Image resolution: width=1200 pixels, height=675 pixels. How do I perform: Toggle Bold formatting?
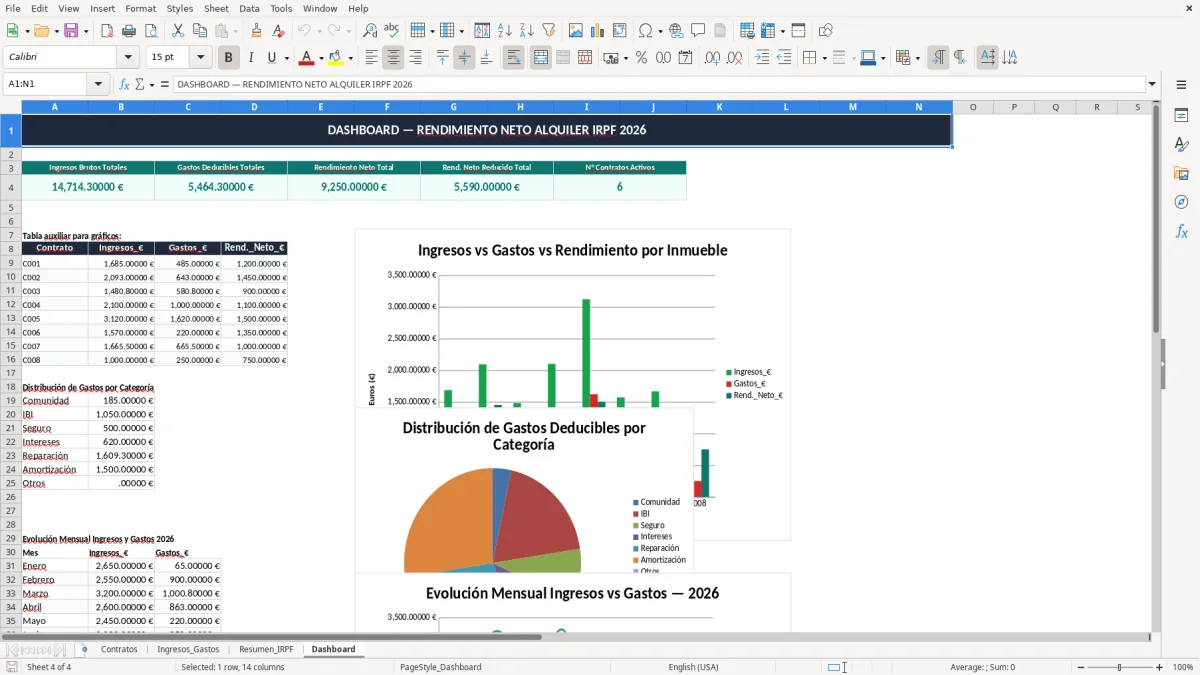click(x=228, y=58)
